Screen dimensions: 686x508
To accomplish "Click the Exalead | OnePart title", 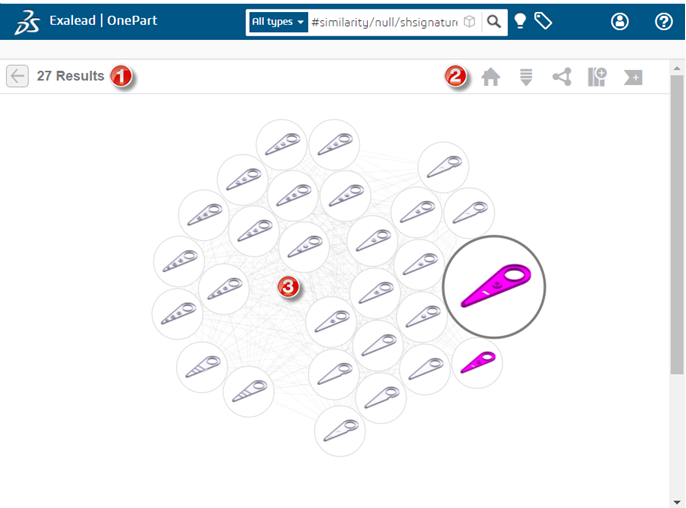I will [103, 21].
